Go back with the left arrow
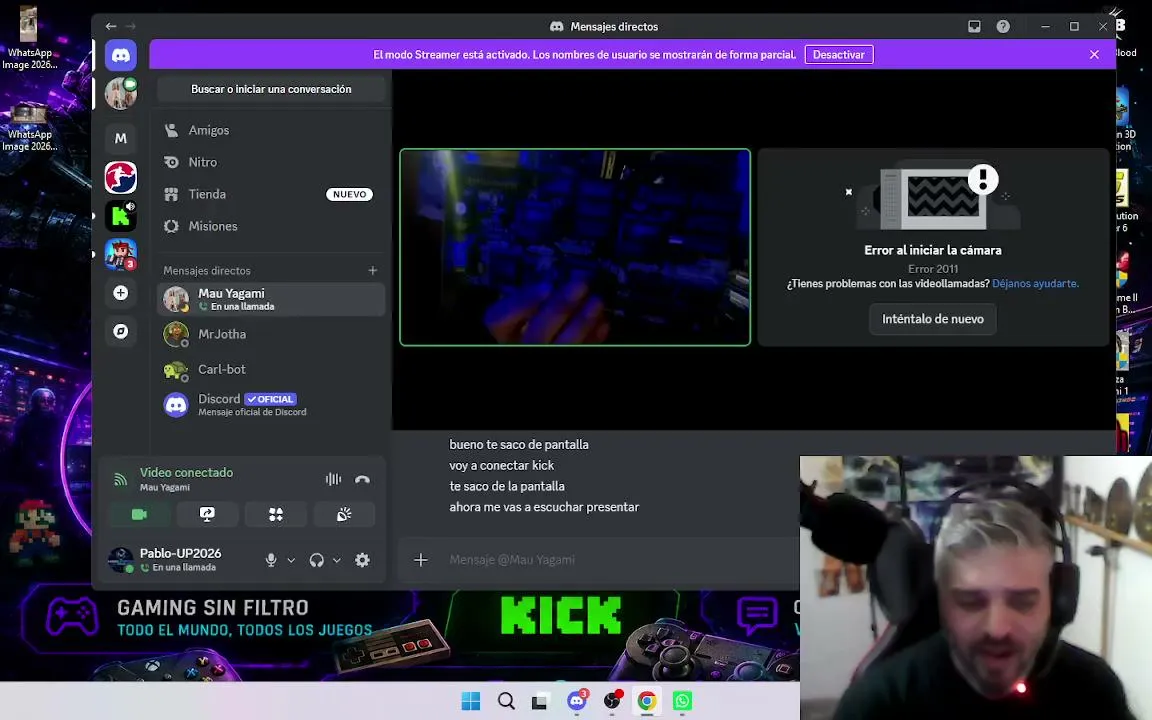This screenshot has height=720, width=1152. click(111, 26)
